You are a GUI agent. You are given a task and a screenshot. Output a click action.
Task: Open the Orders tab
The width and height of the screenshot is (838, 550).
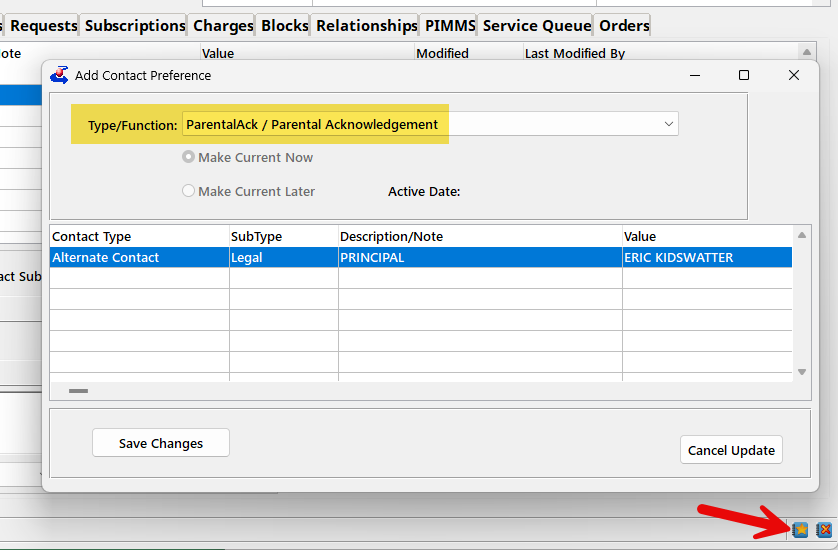pyautogui.click(x=624, y=26)
